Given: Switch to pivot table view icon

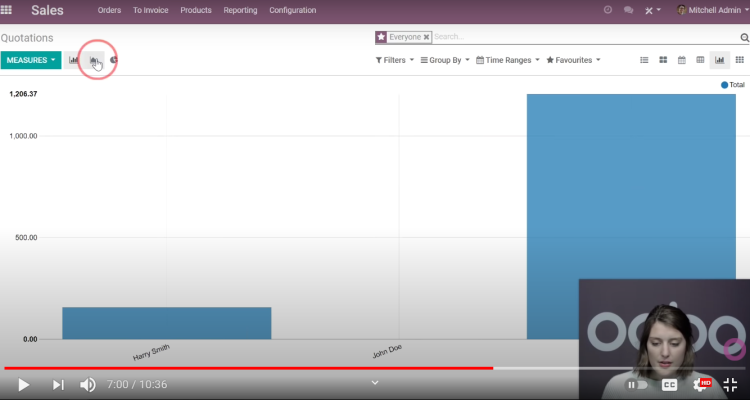Looking at the screenshot, I should [x=700, y=60].
